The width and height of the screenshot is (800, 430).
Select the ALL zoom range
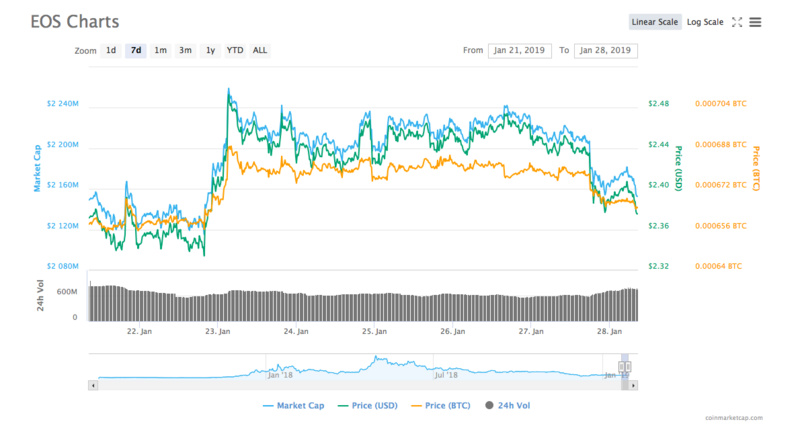pos(260,50)
